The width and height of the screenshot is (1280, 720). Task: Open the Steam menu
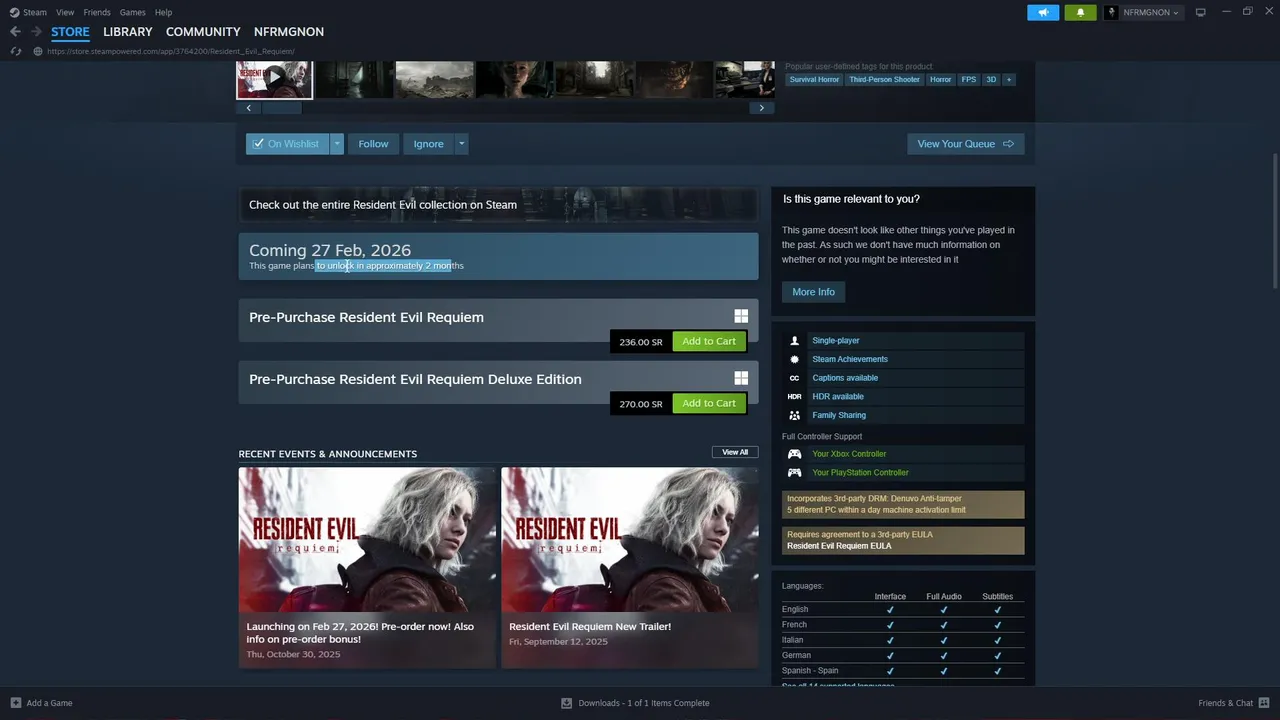(35, 12)
